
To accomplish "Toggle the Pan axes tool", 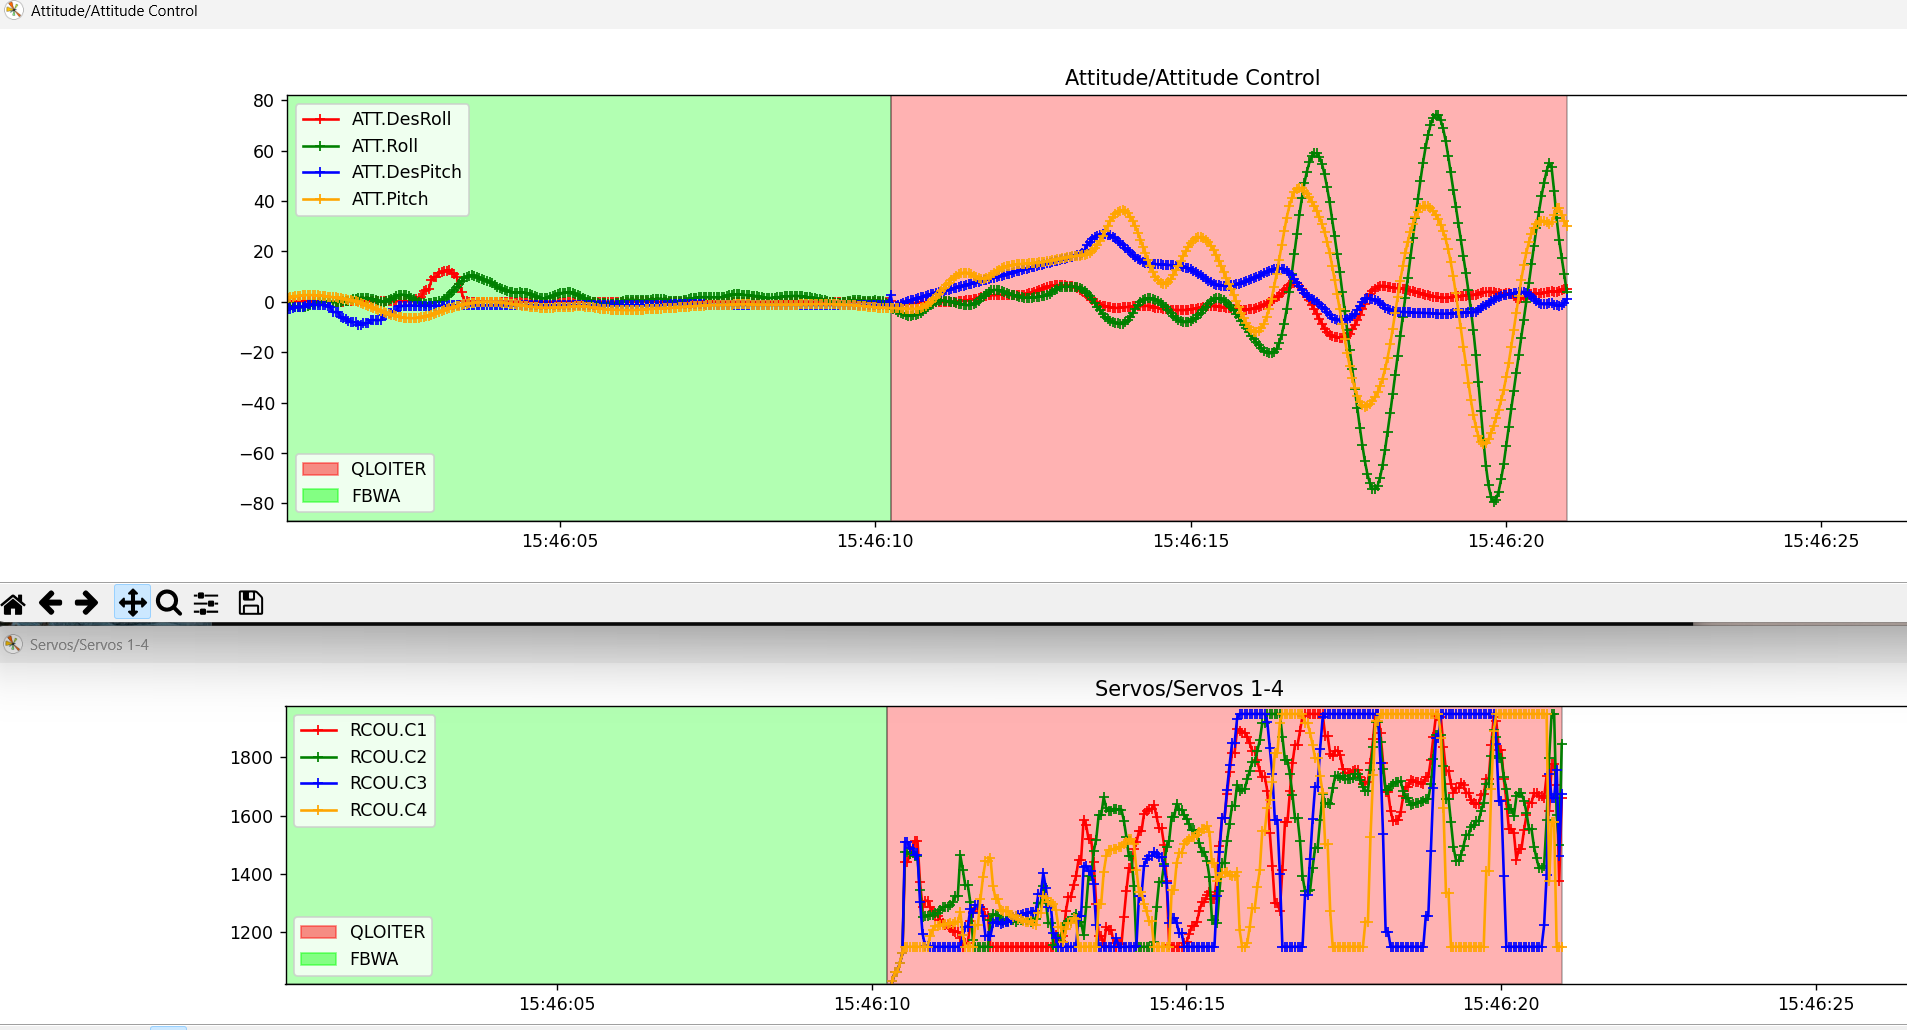I will (x=132, y=603).
